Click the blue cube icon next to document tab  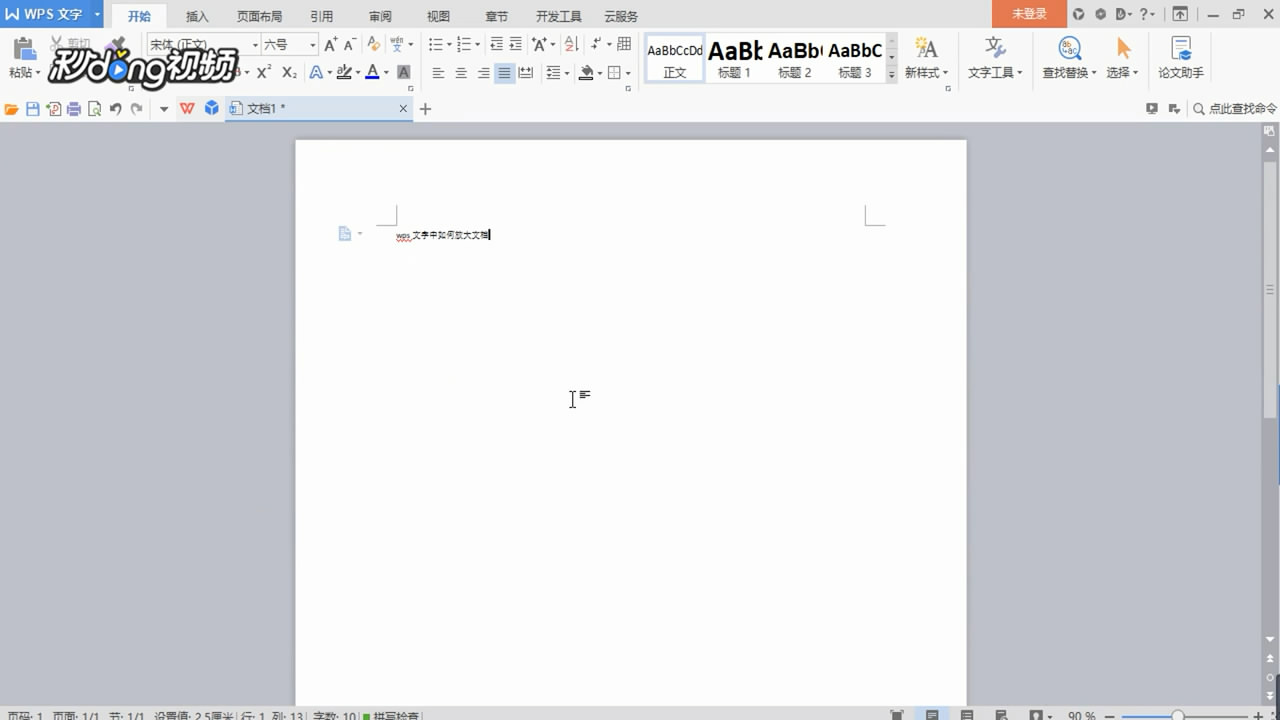[212, 109]
